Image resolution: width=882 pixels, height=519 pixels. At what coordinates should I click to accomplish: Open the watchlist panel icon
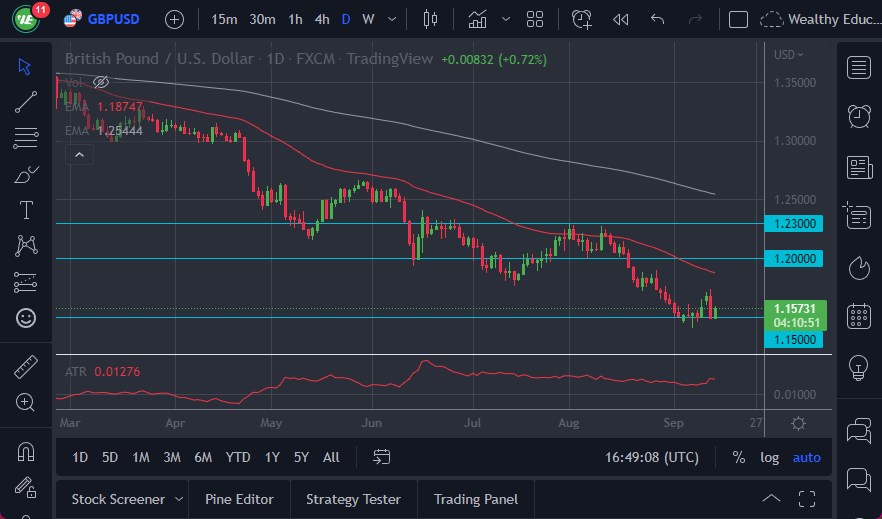tap(858, 67)
